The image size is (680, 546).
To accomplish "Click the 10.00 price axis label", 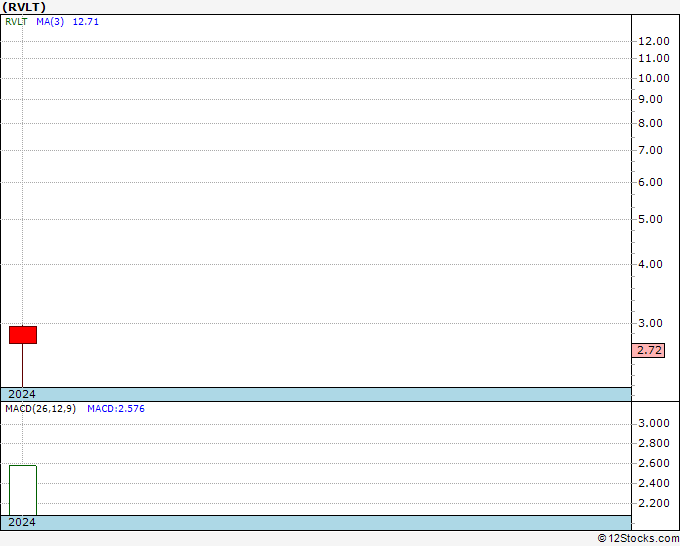I will 654,78.
